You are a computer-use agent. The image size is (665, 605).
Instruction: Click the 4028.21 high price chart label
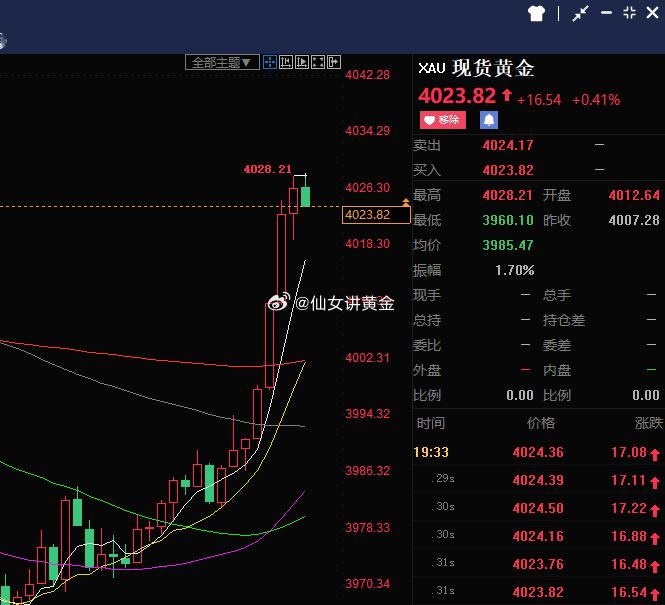pyautogui.click(x=268, y=169)
